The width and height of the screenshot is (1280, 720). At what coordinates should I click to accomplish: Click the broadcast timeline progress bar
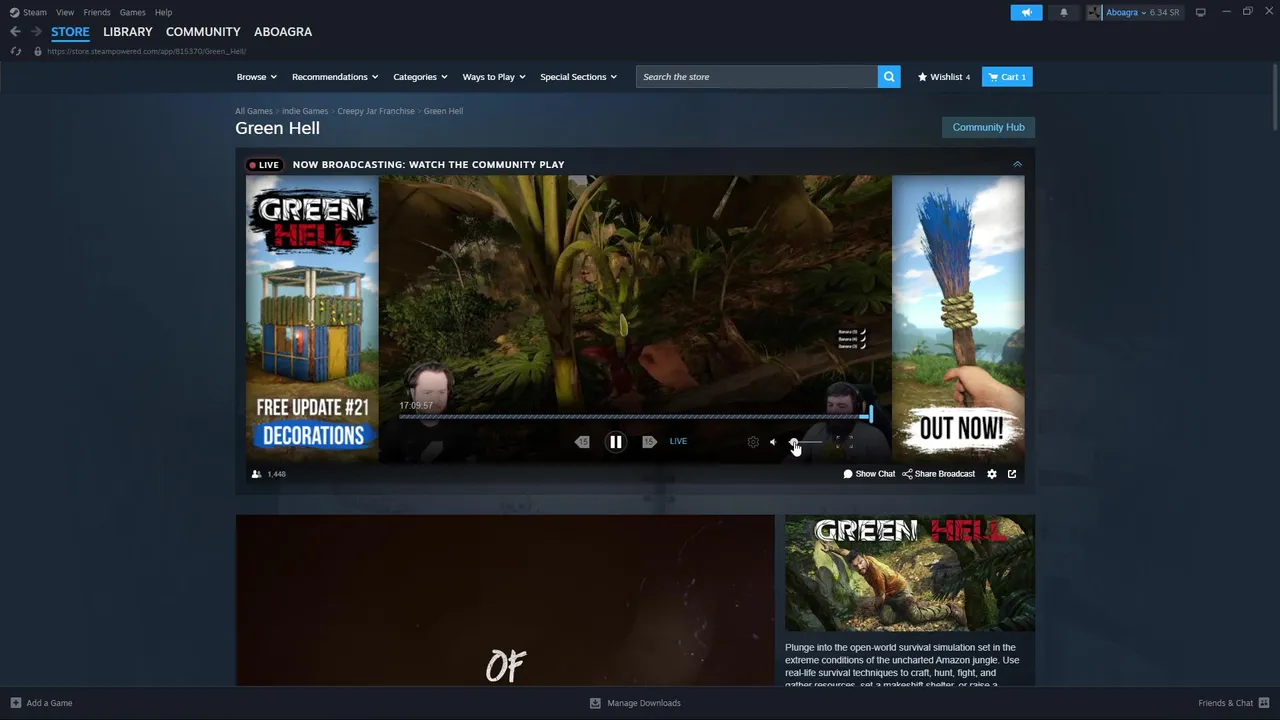tap(635, 416)
